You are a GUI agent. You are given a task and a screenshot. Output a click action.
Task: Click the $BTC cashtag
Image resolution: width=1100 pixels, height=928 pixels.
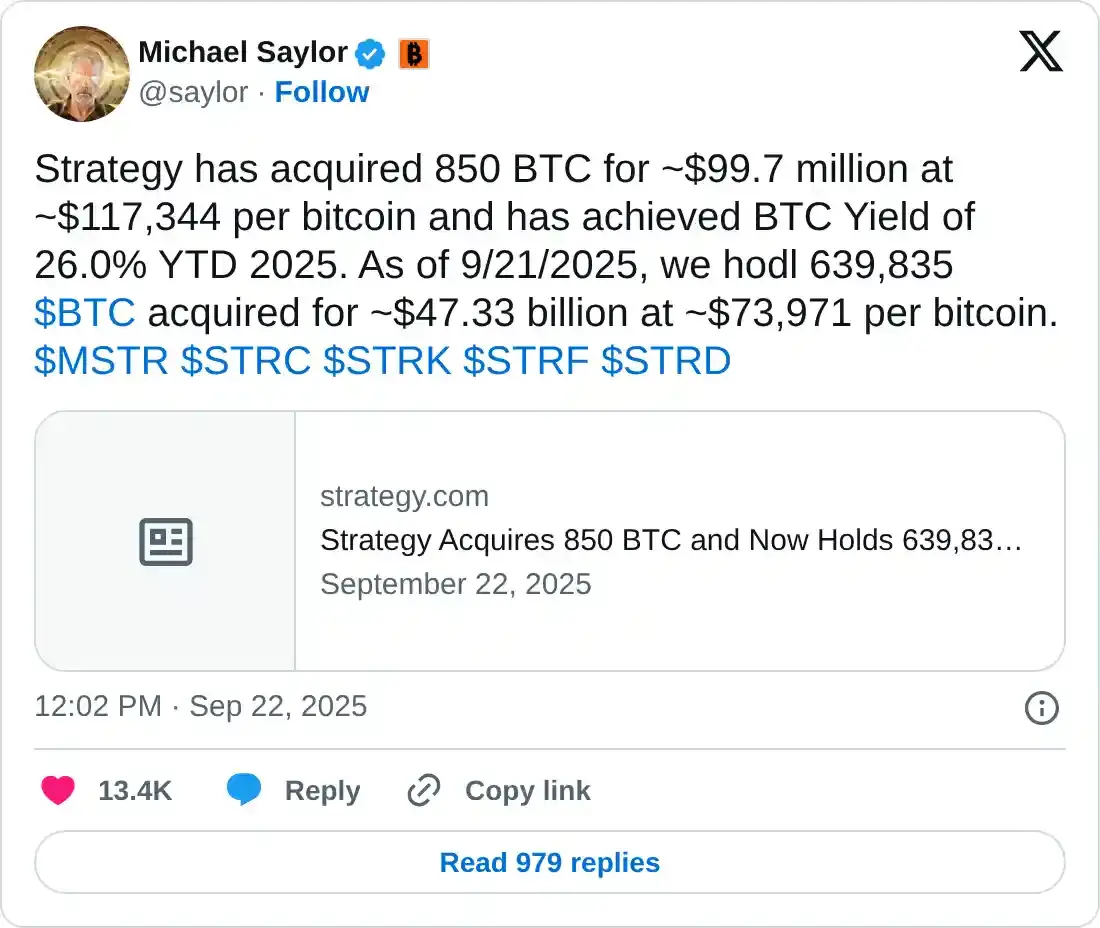[x=84, y=313]
